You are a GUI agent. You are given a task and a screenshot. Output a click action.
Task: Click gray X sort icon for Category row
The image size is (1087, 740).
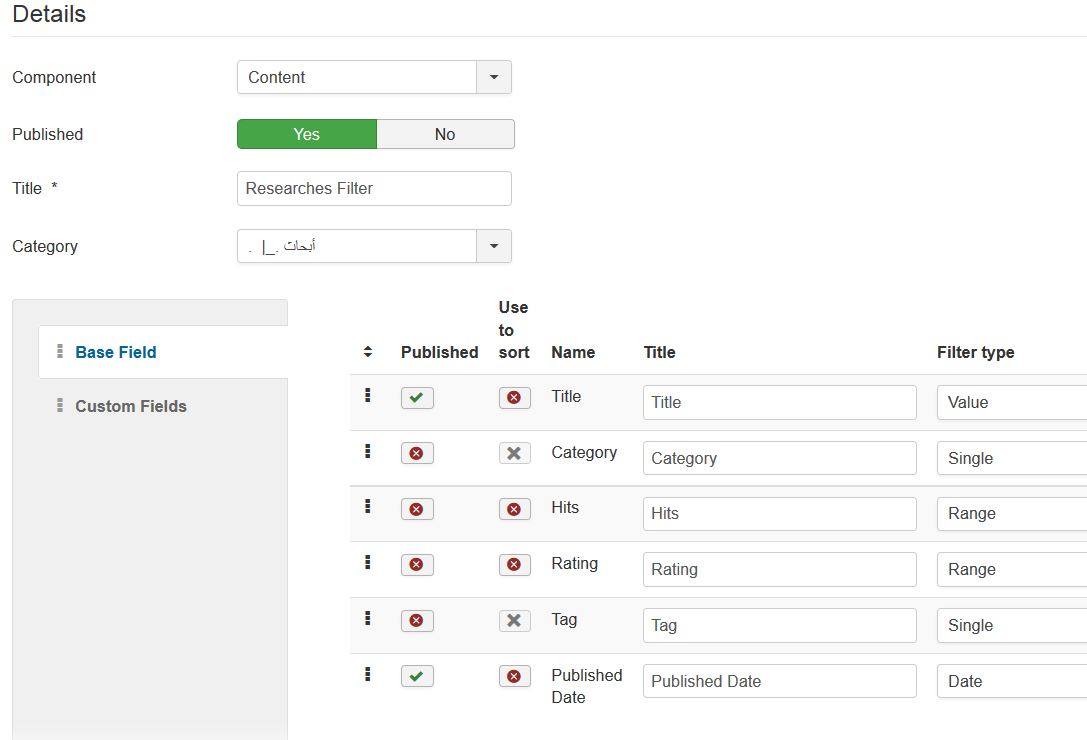514,453
